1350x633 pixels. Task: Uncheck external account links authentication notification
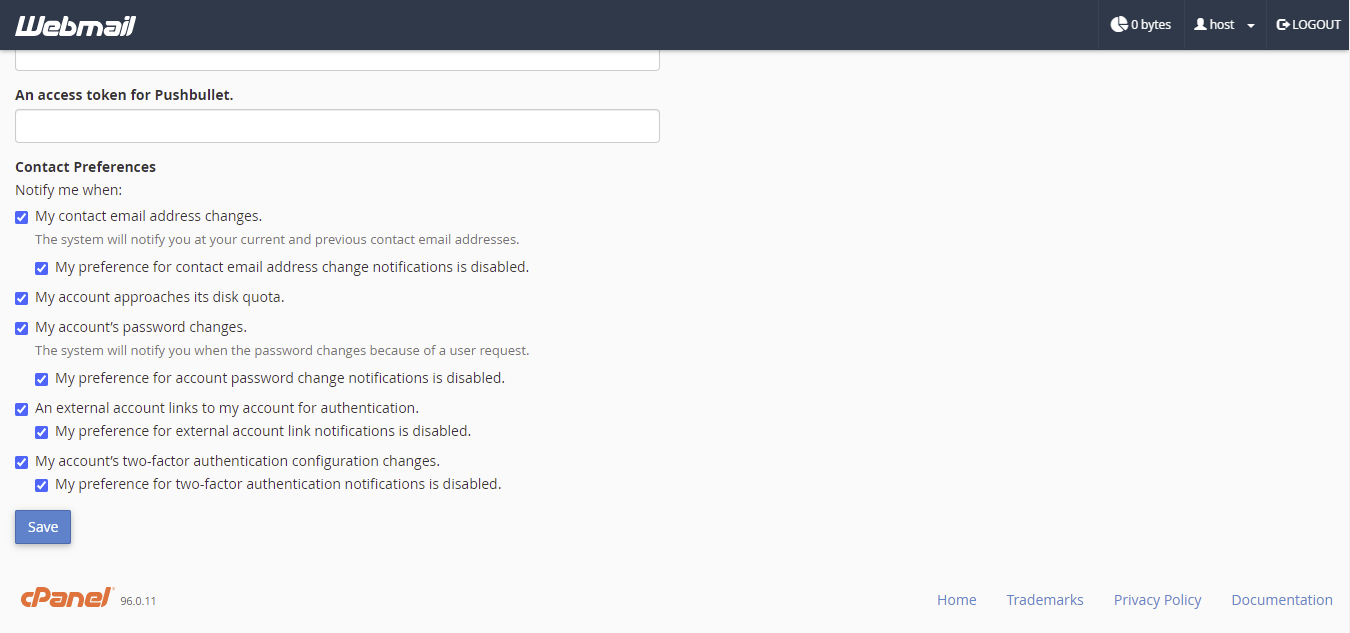pos(22,409)
